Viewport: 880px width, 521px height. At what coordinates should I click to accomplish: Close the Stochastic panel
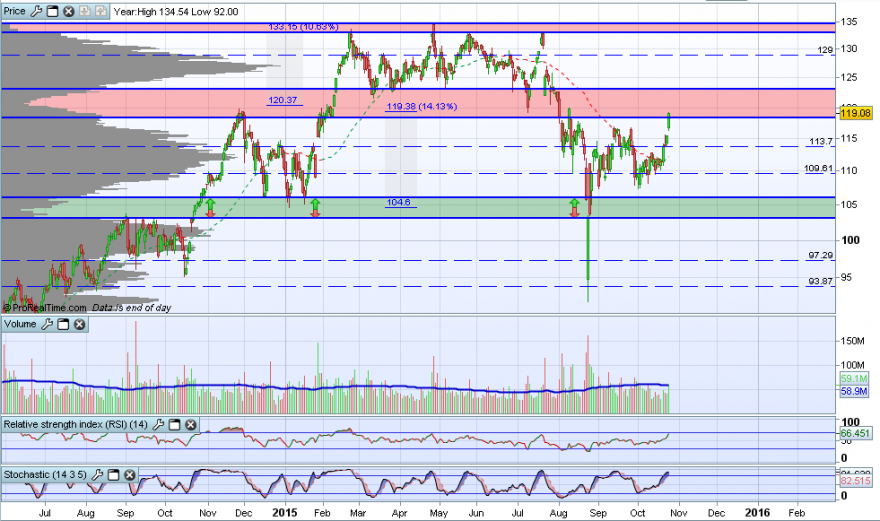130,475
